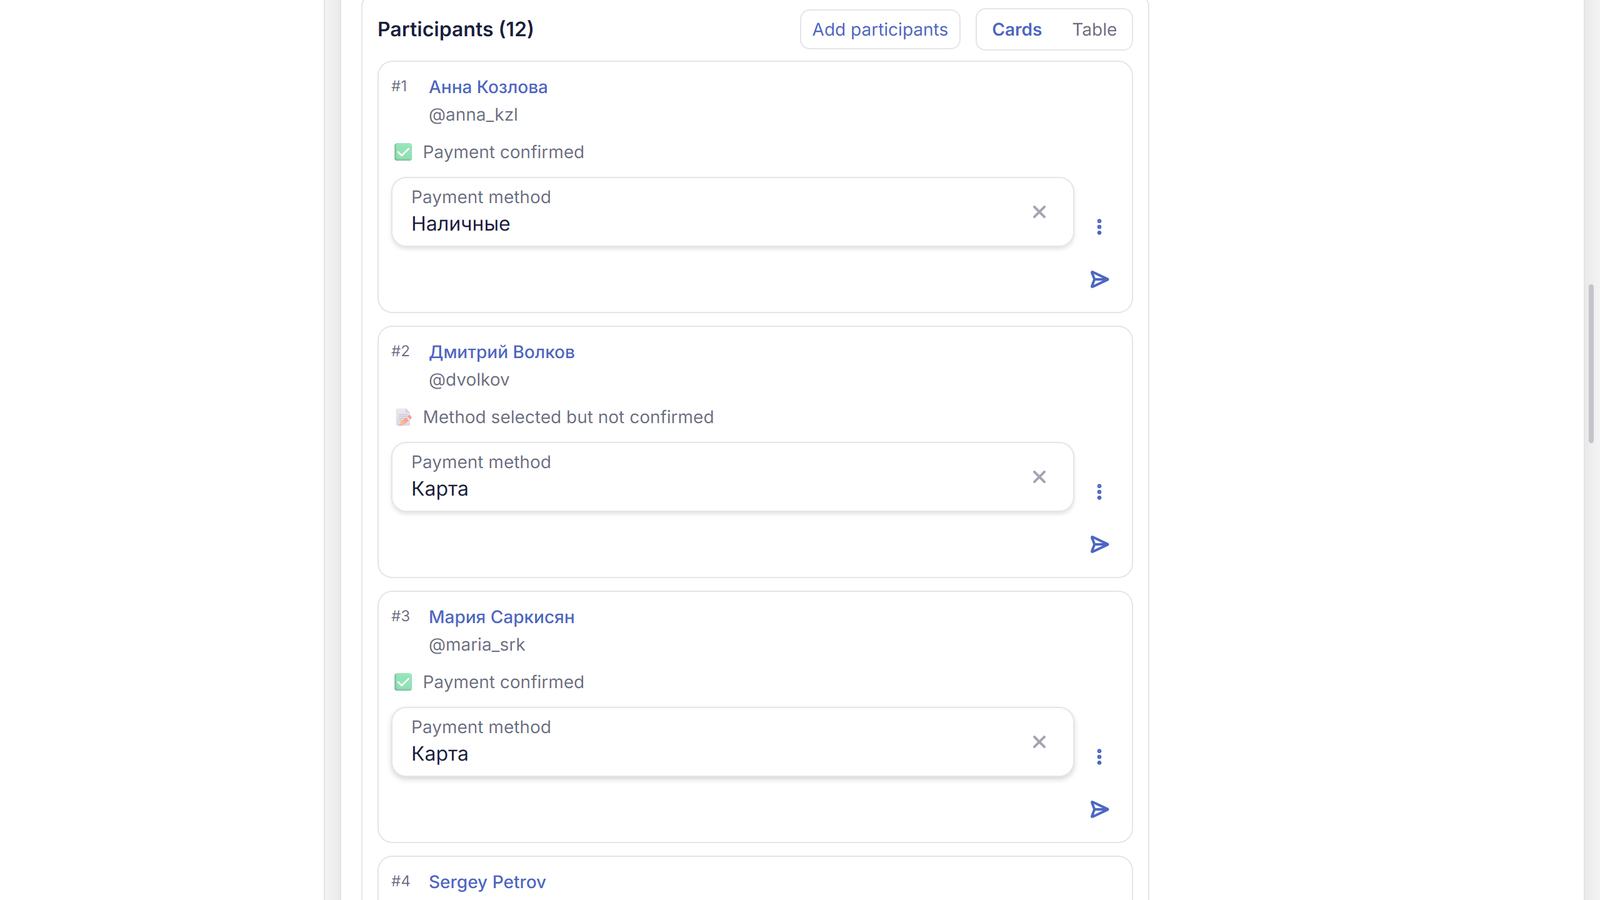
Task: Open Анна Козлова's profile link
Action: (488, 87)
